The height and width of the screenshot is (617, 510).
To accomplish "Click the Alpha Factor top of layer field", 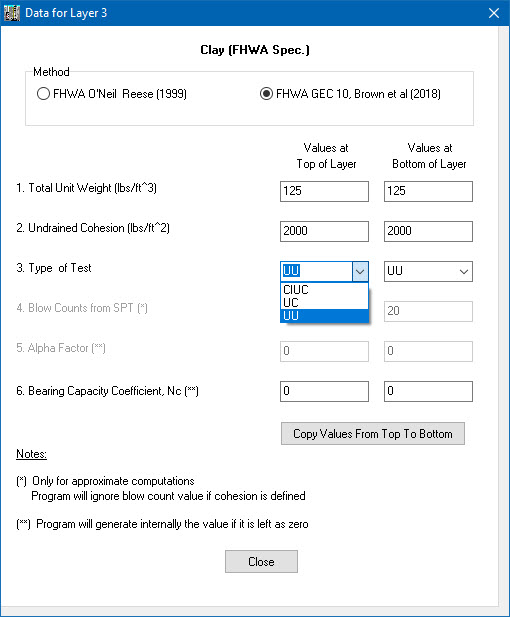I will pos(324,351).
